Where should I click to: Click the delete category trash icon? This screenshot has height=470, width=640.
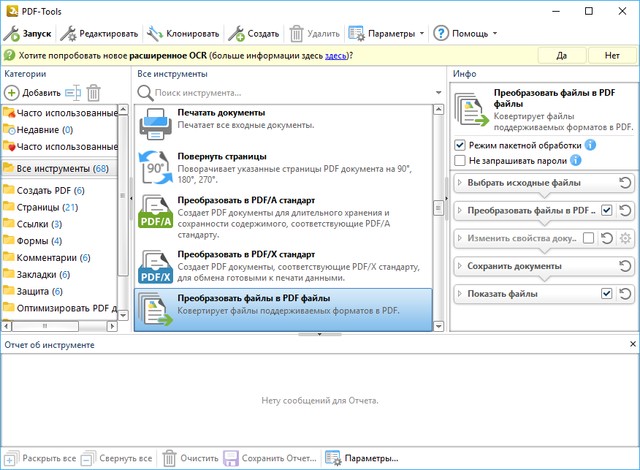94,92
